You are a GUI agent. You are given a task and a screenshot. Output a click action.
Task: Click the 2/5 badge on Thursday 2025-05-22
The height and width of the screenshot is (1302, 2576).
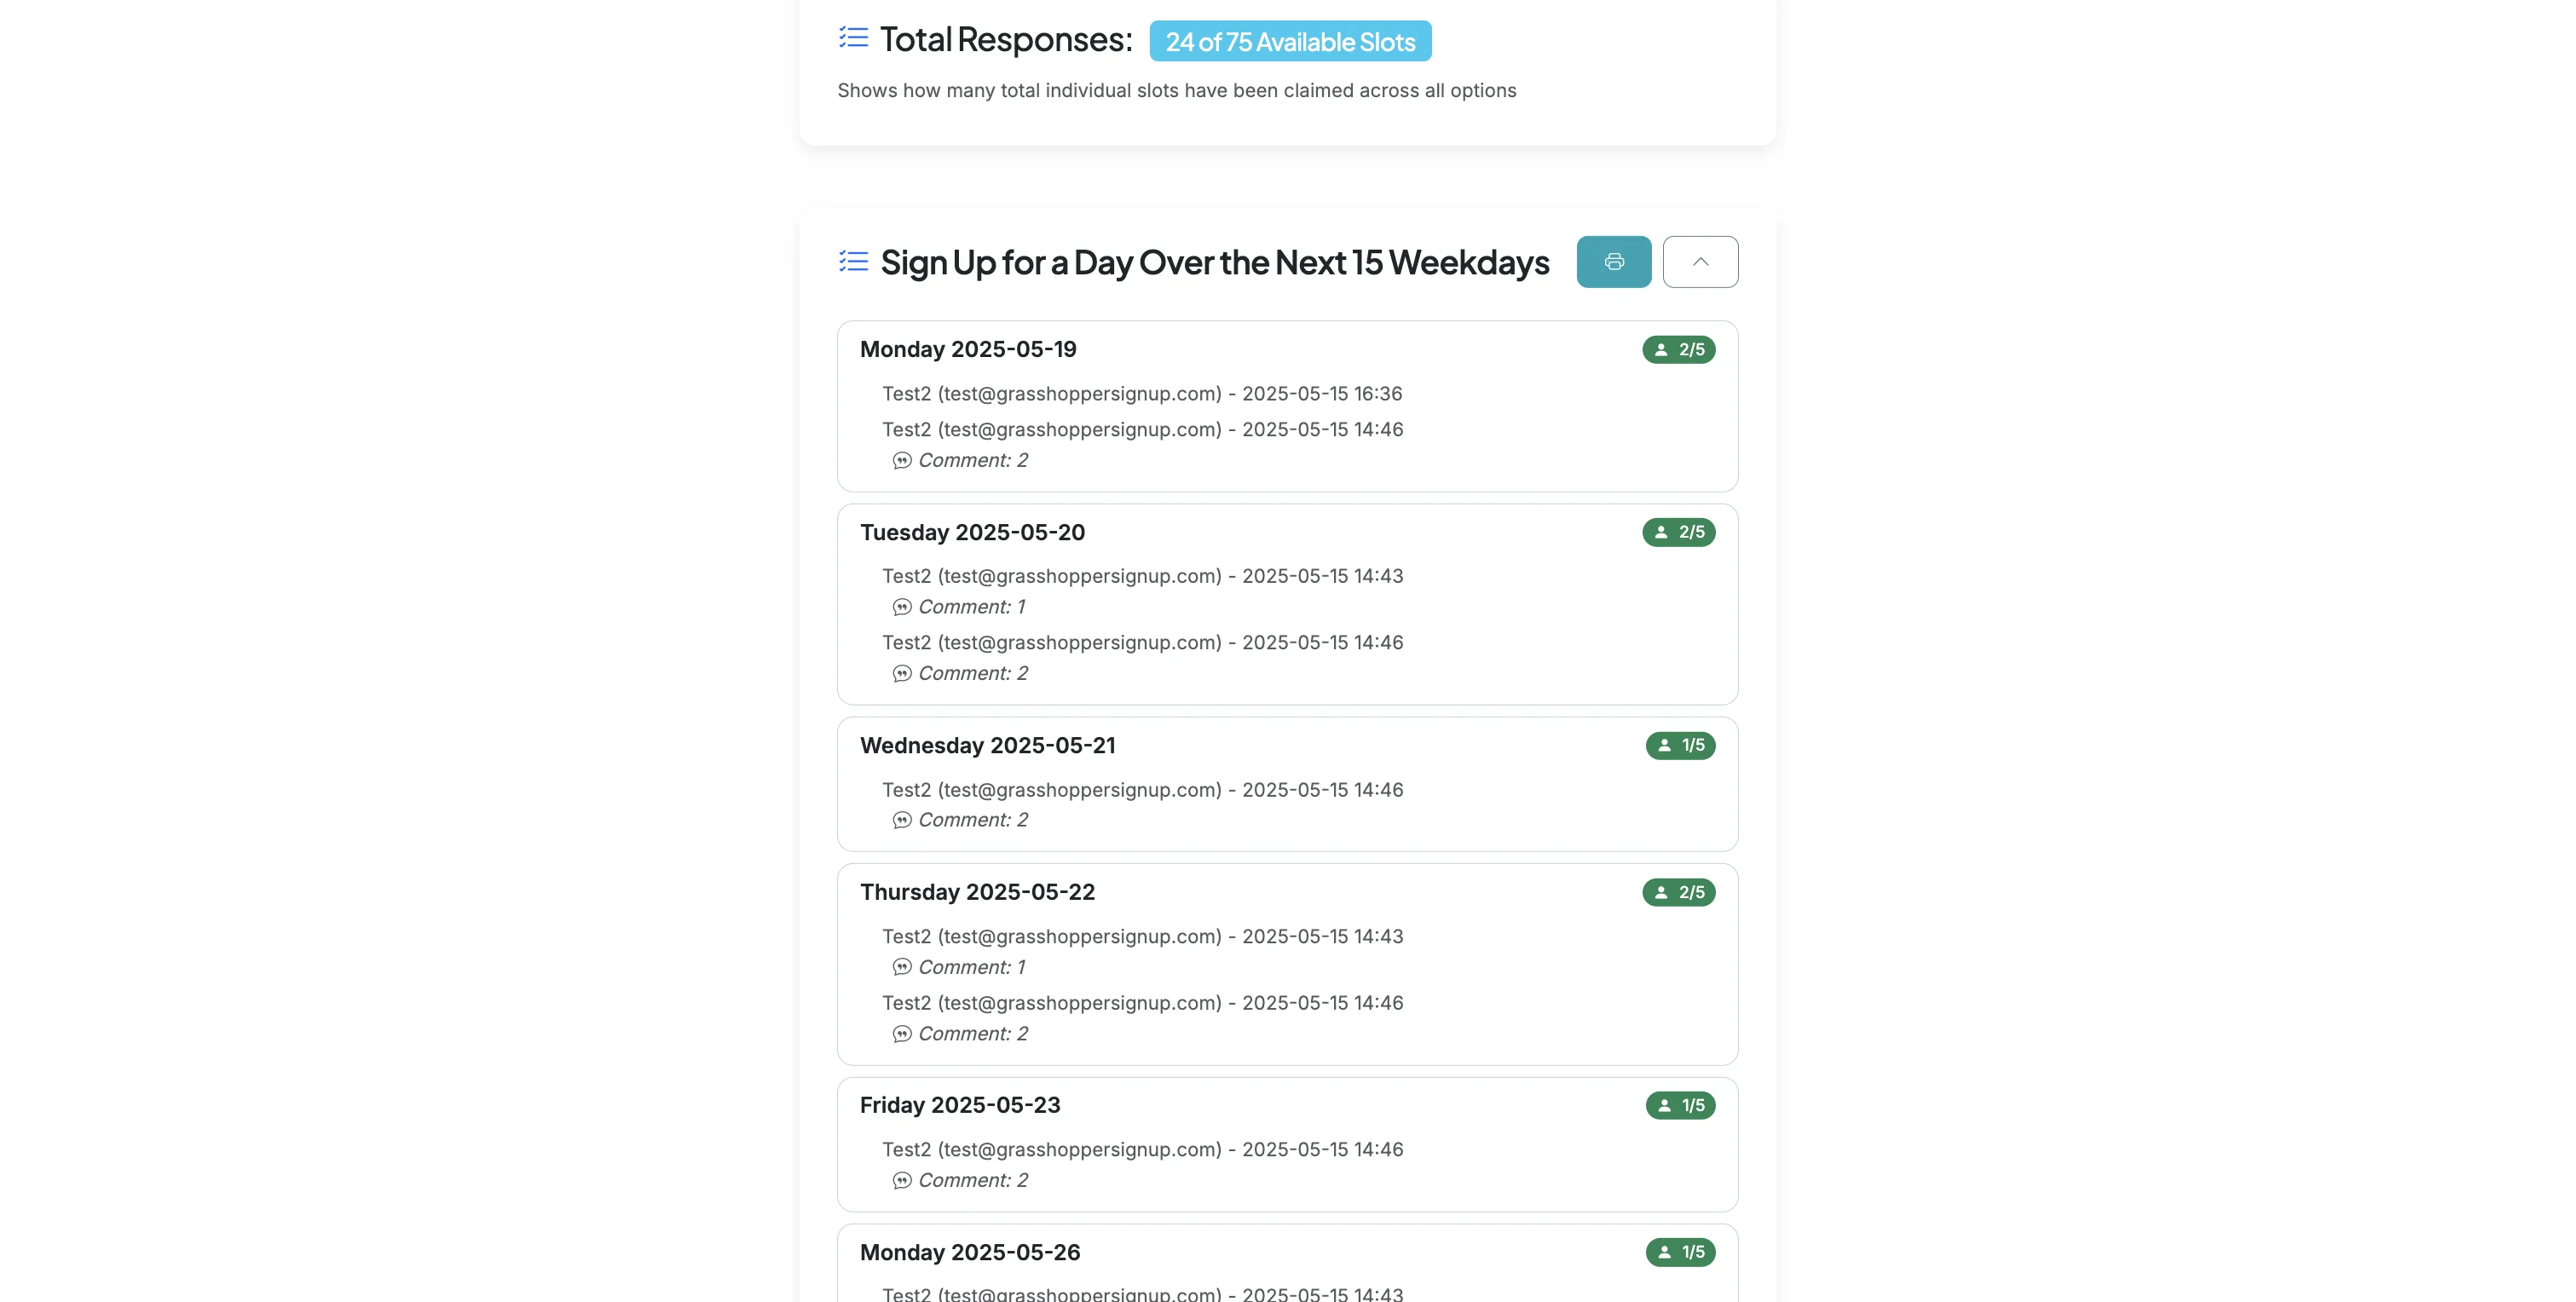pos(1679,892)
